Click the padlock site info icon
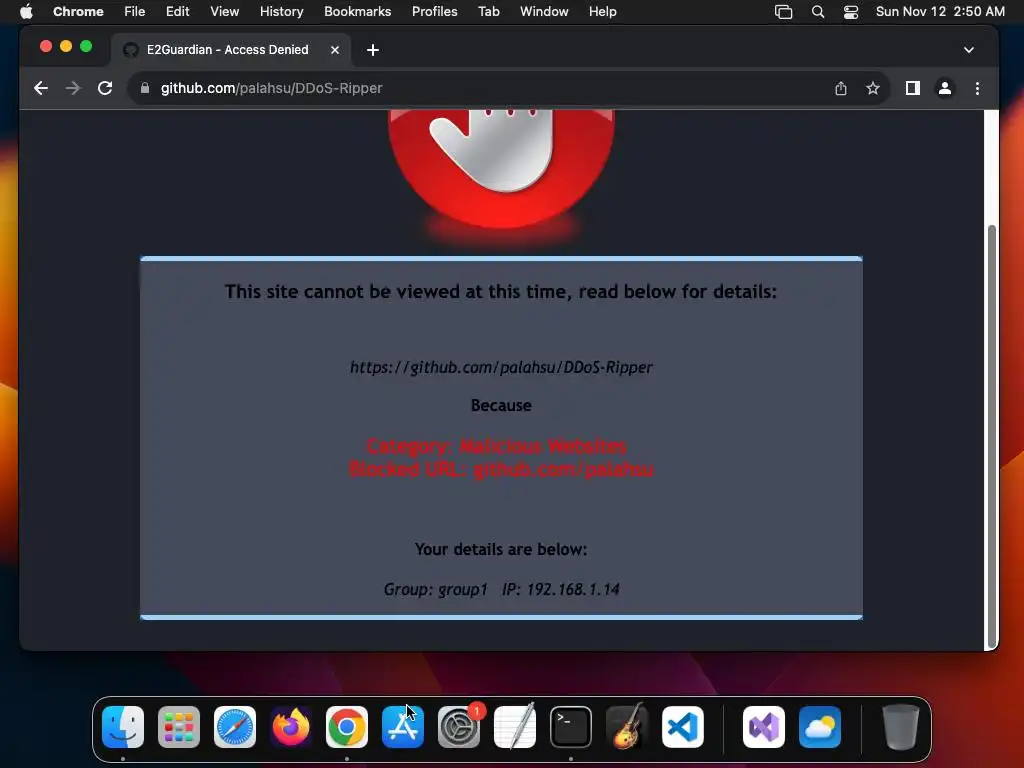Image resolution: width=1024 pixels, height=768 pixels. point(145,88)
